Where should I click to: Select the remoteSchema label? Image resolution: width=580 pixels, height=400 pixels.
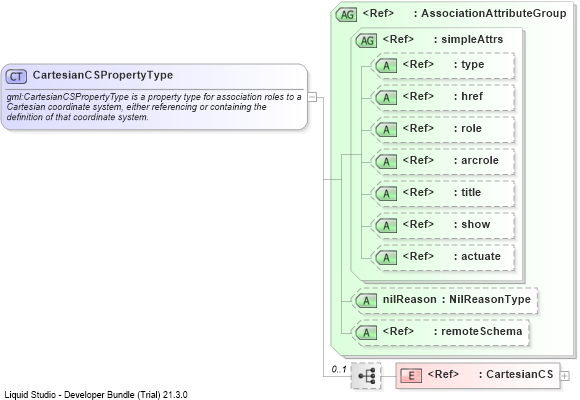click(482, 331)
